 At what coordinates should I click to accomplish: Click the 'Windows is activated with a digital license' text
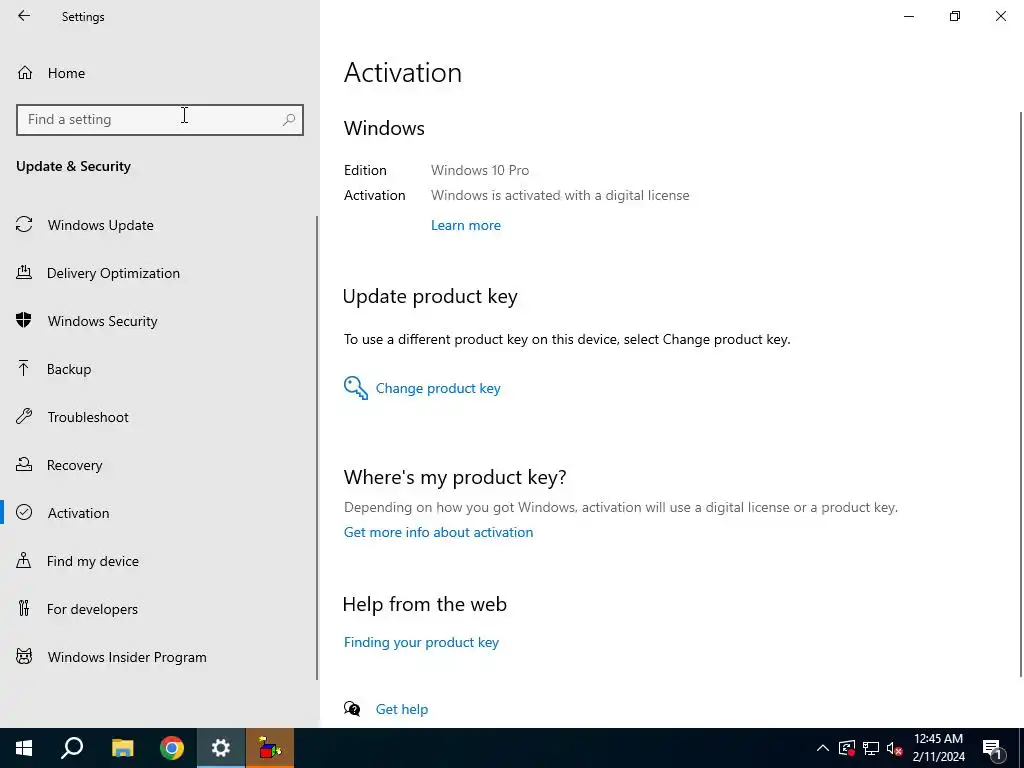coord(560,195)
